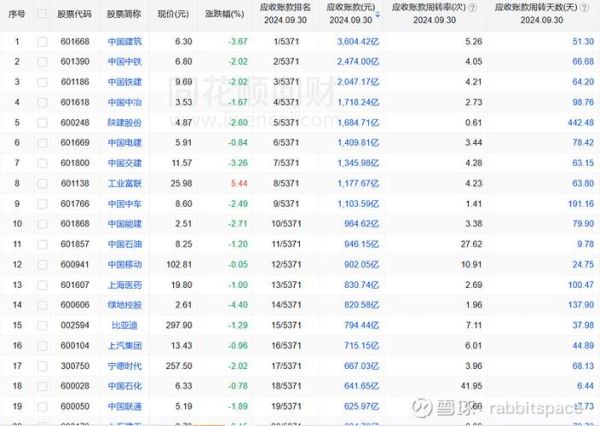Viewport: 600px width, 426px height.
Task: Check the box for 601766 中国中车
Action: [x=42, y=204]
